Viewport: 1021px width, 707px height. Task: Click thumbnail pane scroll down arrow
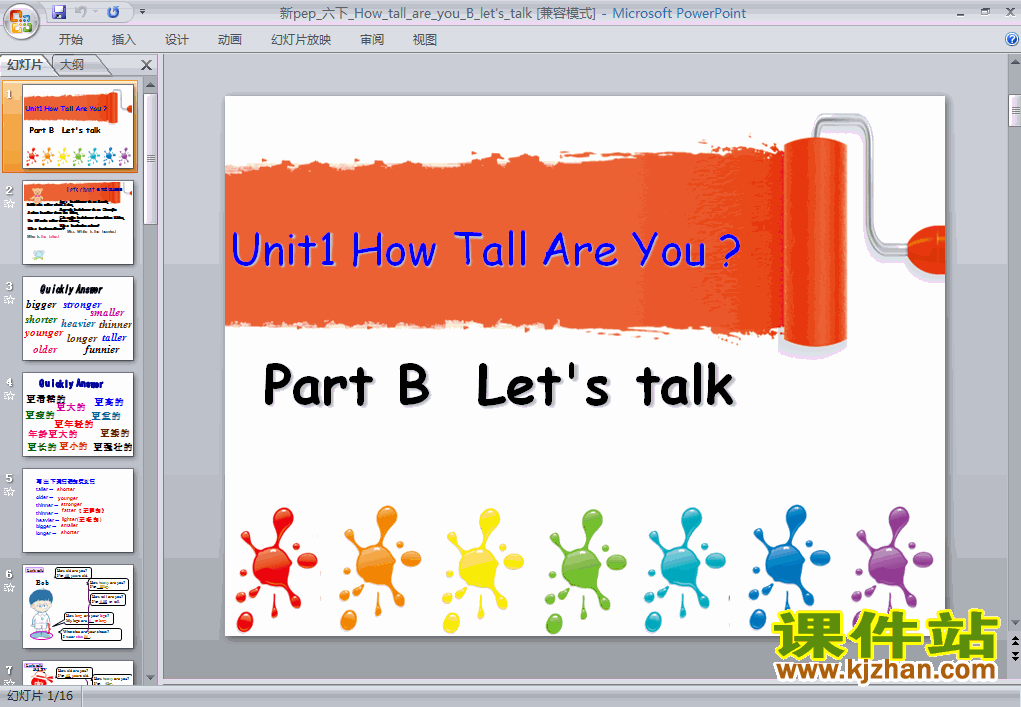click(150, 678)
